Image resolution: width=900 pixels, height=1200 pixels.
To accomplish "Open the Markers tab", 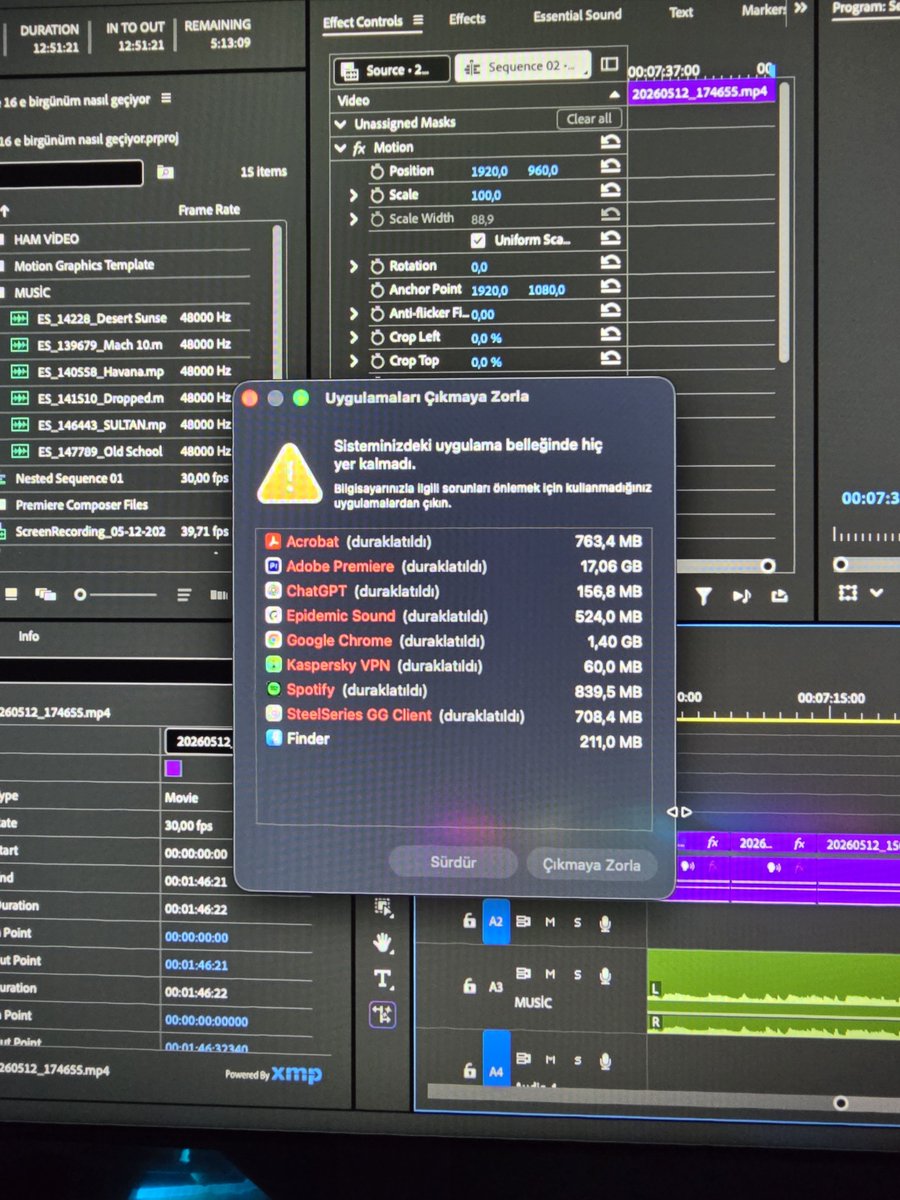I will [764, 11].
